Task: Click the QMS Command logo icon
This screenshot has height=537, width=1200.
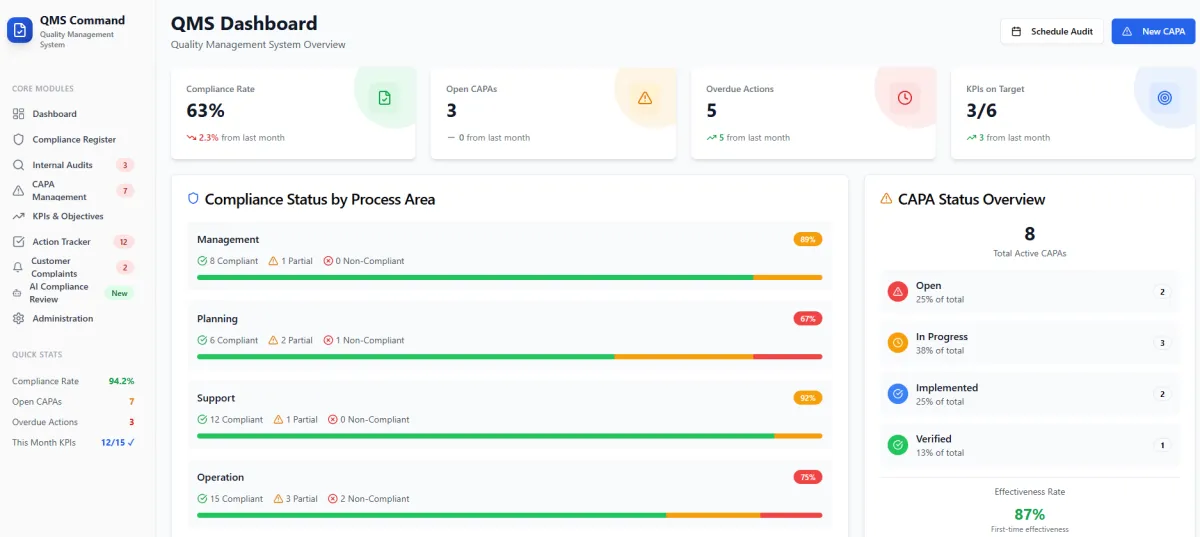Action: 20,30
